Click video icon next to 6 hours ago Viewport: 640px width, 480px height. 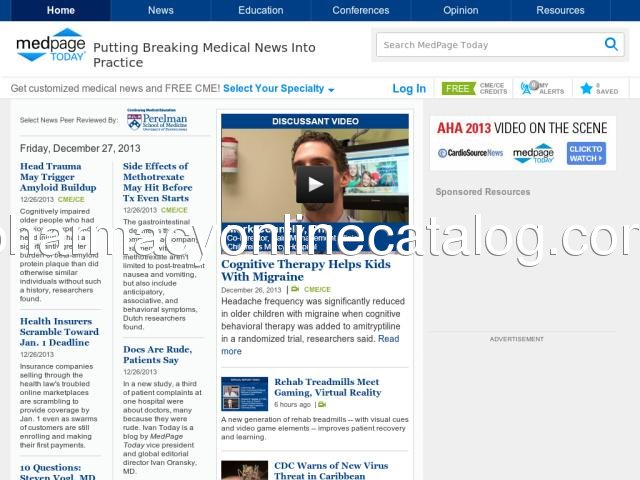[322, 404]
